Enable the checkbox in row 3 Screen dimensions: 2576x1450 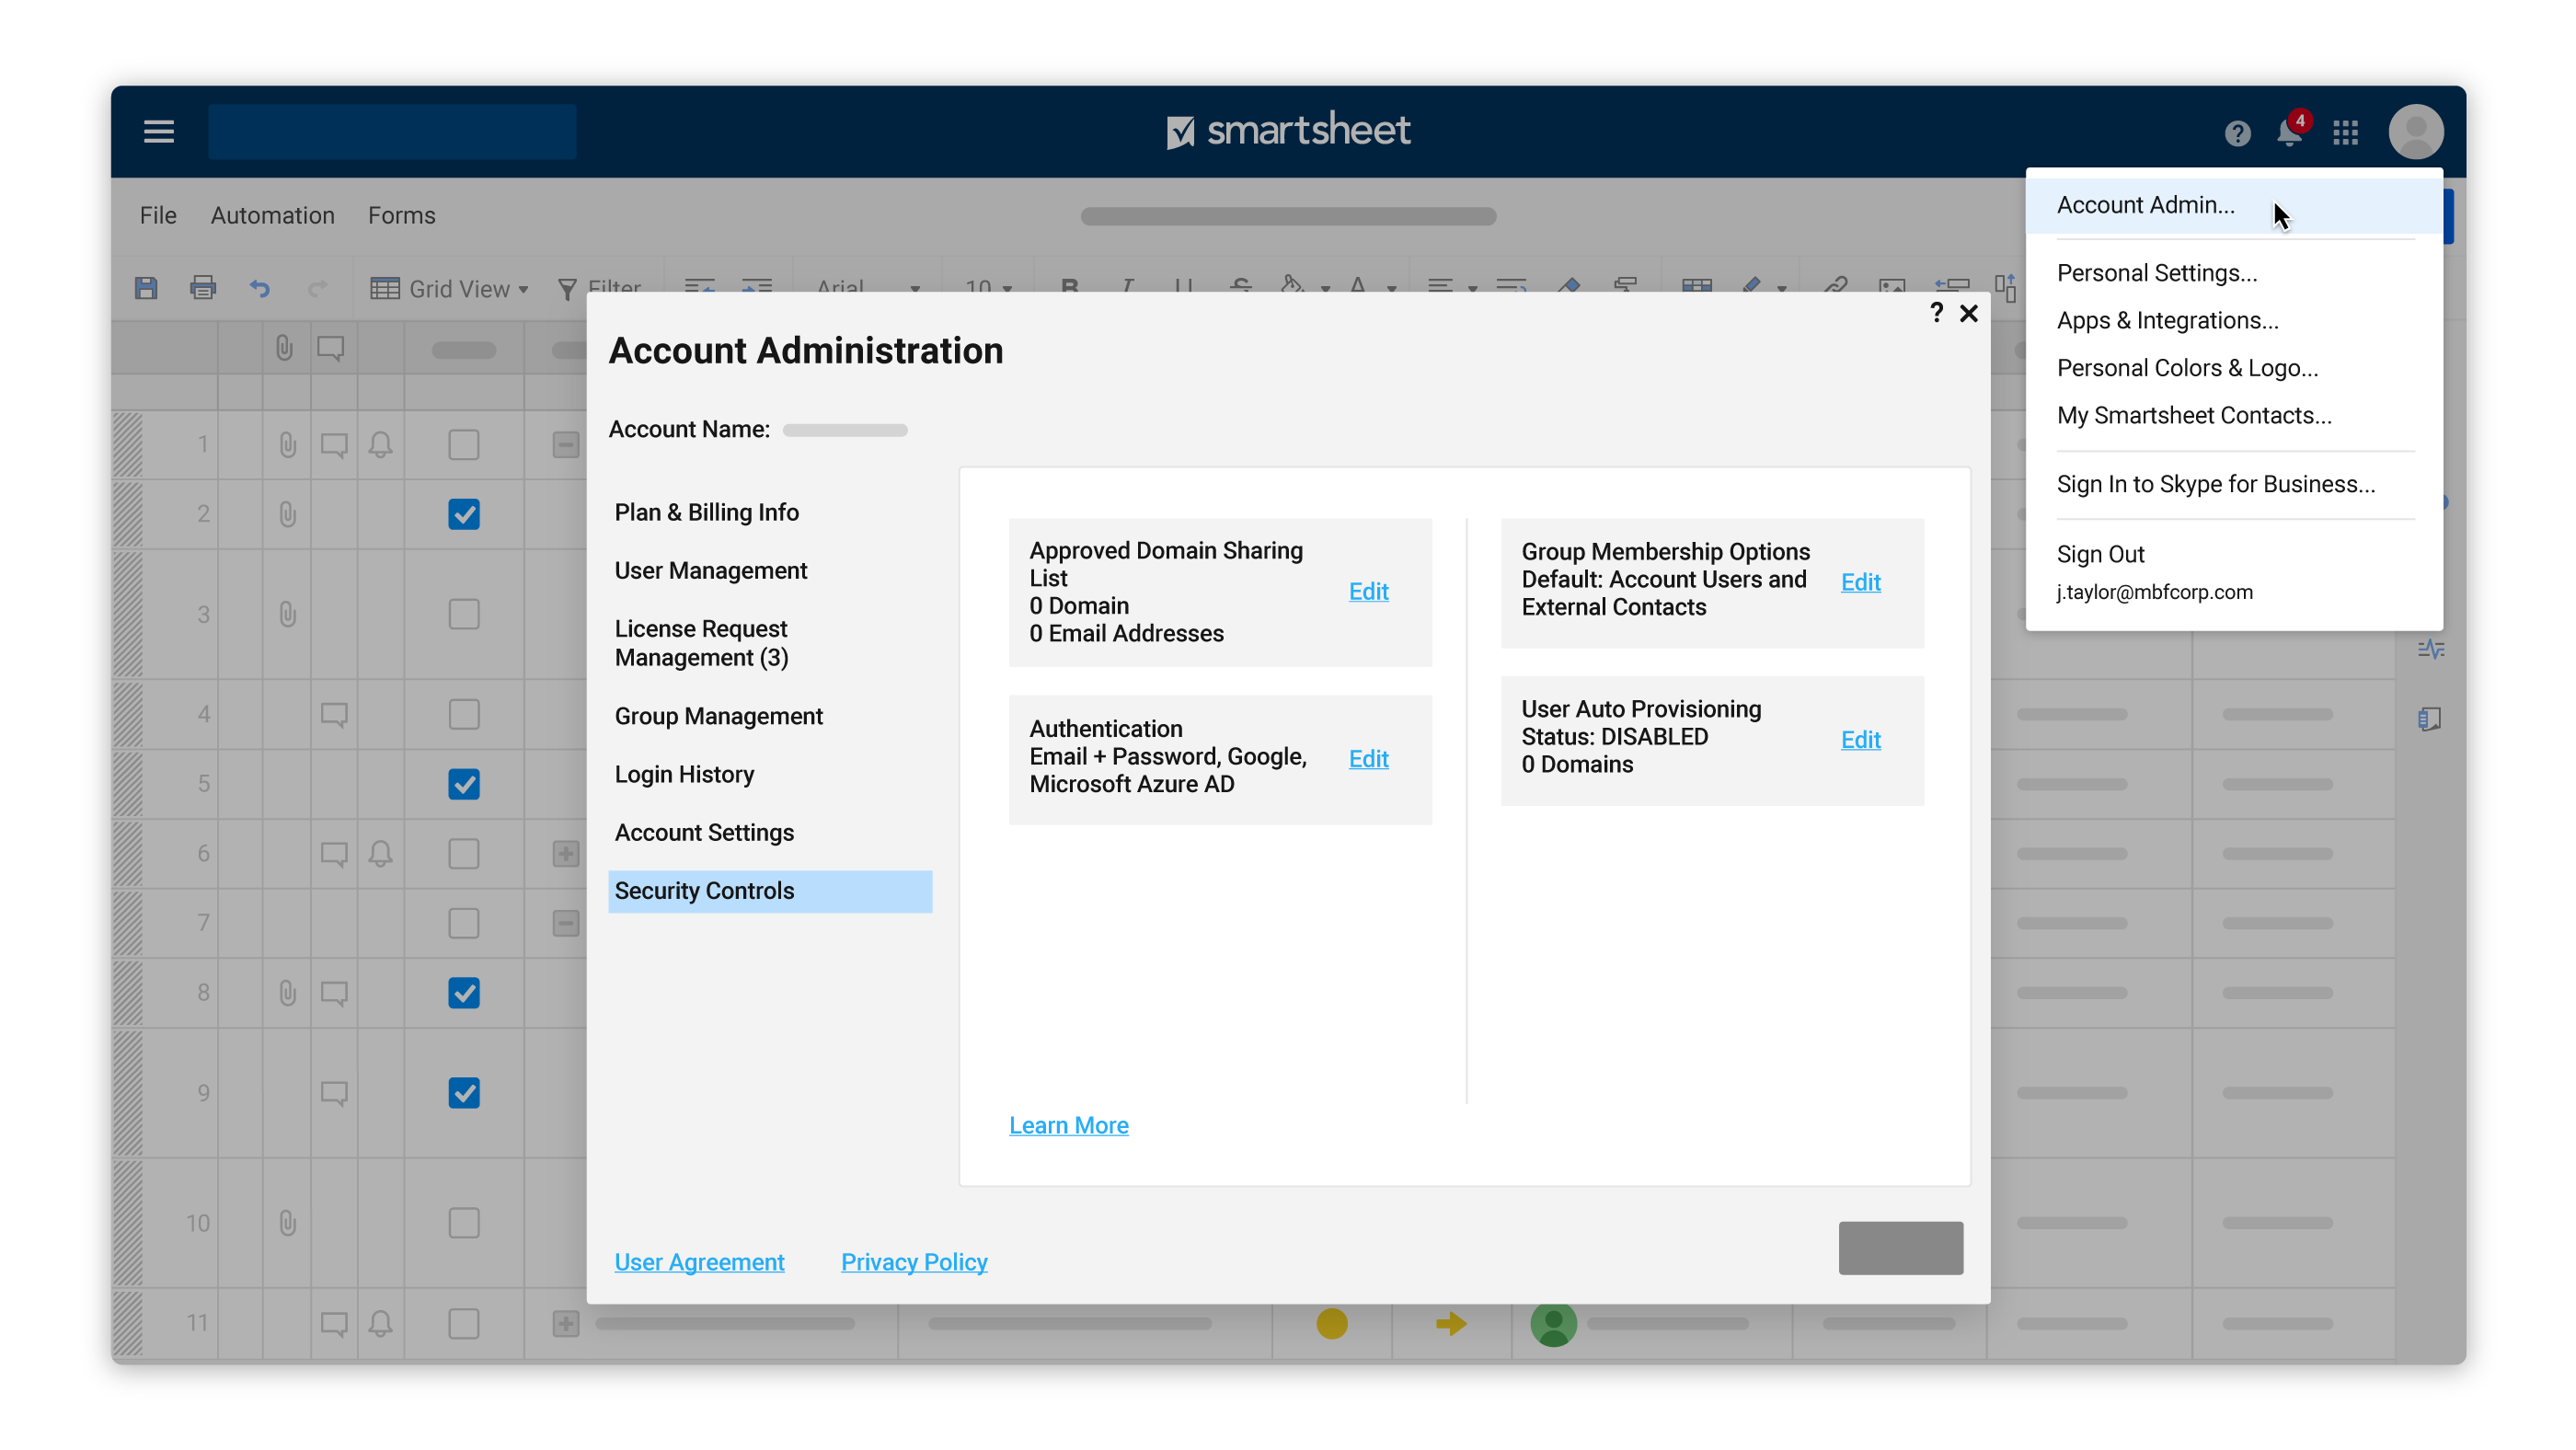(463, 615)
